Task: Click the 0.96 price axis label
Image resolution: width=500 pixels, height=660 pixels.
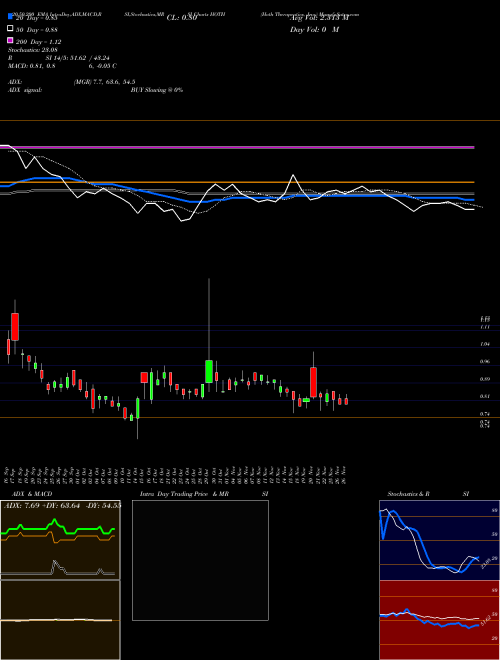Action: (x=485, y=362)
